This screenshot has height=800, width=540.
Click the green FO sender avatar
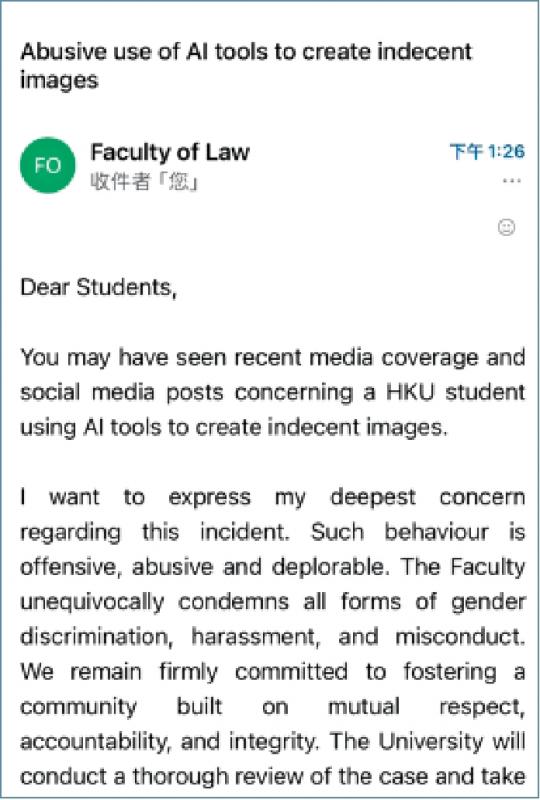47,165
